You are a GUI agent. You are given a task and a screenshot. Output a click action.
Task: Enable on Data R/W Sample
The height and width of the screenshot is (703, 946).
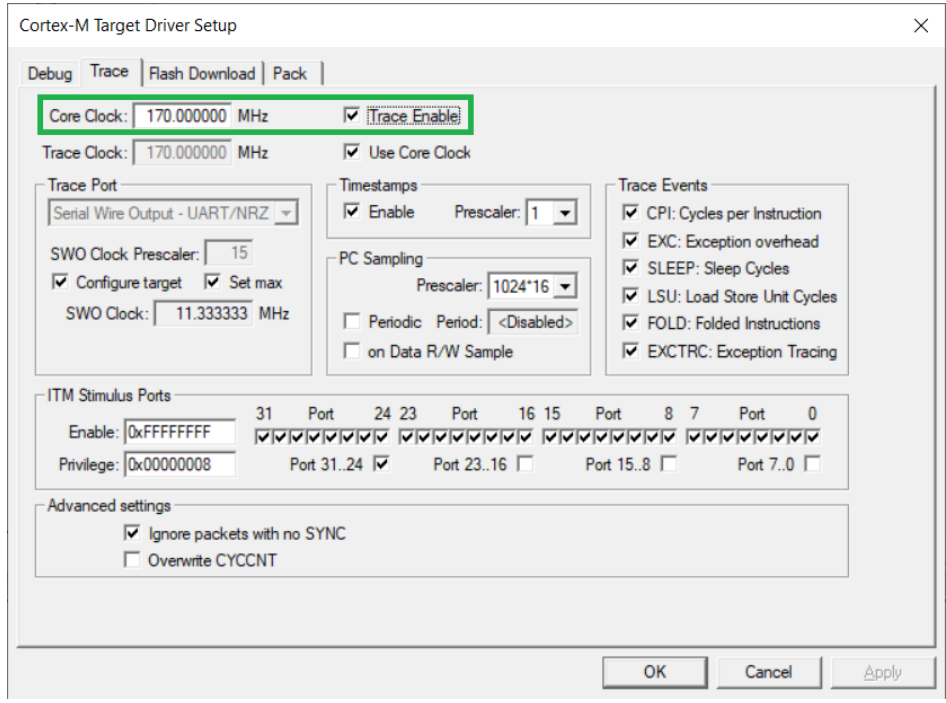352,351
